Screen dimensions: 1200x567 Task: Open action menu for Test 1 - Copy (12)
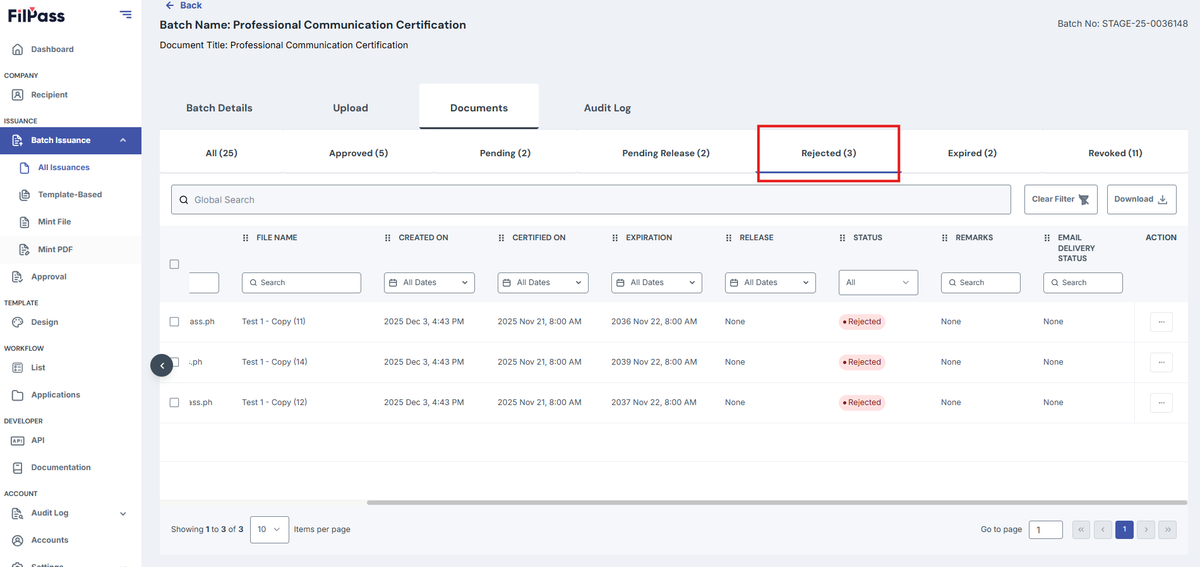click(x=1161, y=402)
